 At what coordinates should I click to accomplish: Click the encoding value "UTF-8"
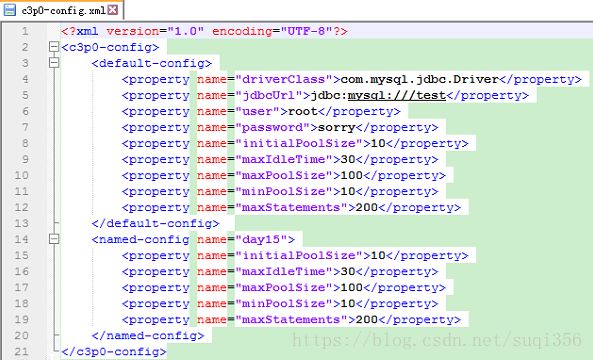[307, 31]
